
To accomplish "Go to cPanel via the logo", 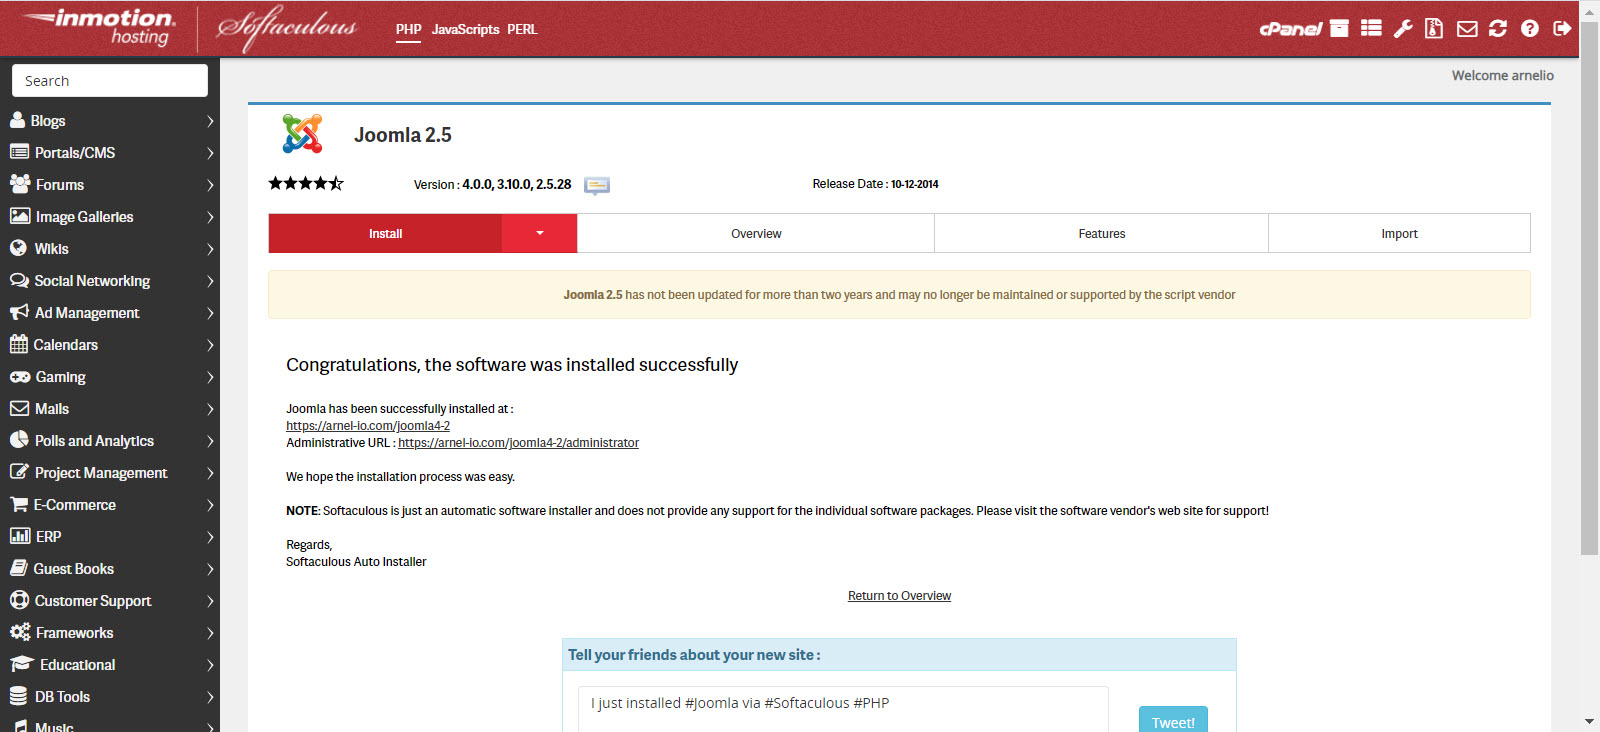I will coord(1290,29).
